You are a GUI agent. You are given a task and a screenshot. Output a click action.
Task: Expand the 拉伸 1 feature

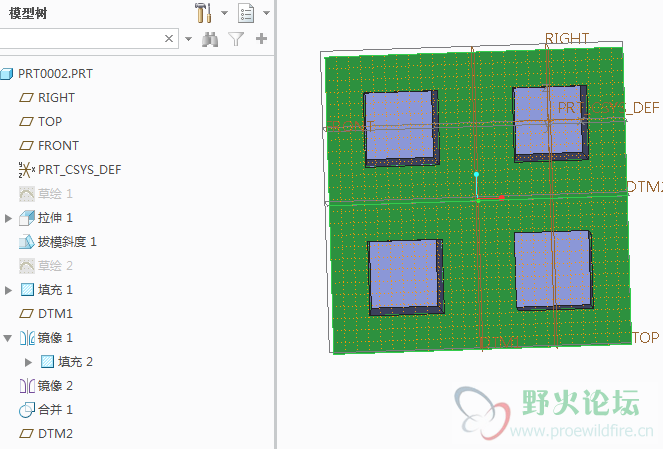[x=8, y=218]
